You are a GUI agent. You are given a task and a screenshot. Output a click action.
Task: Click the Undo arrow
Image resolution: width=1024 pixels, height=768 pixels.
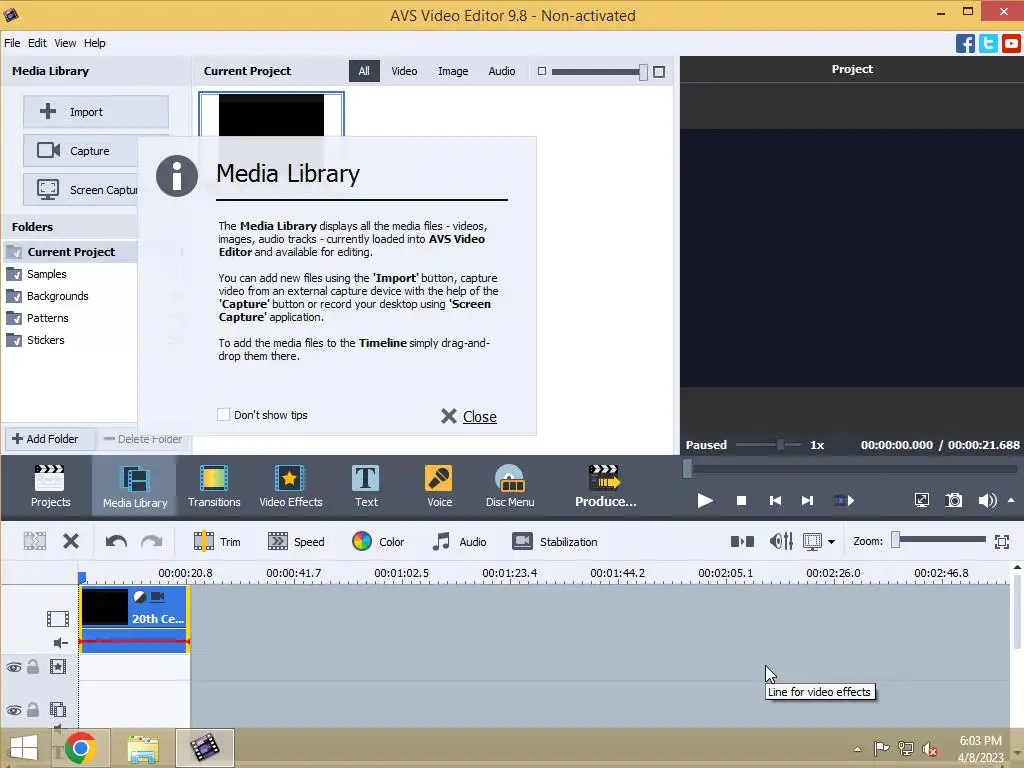(116, 541)
